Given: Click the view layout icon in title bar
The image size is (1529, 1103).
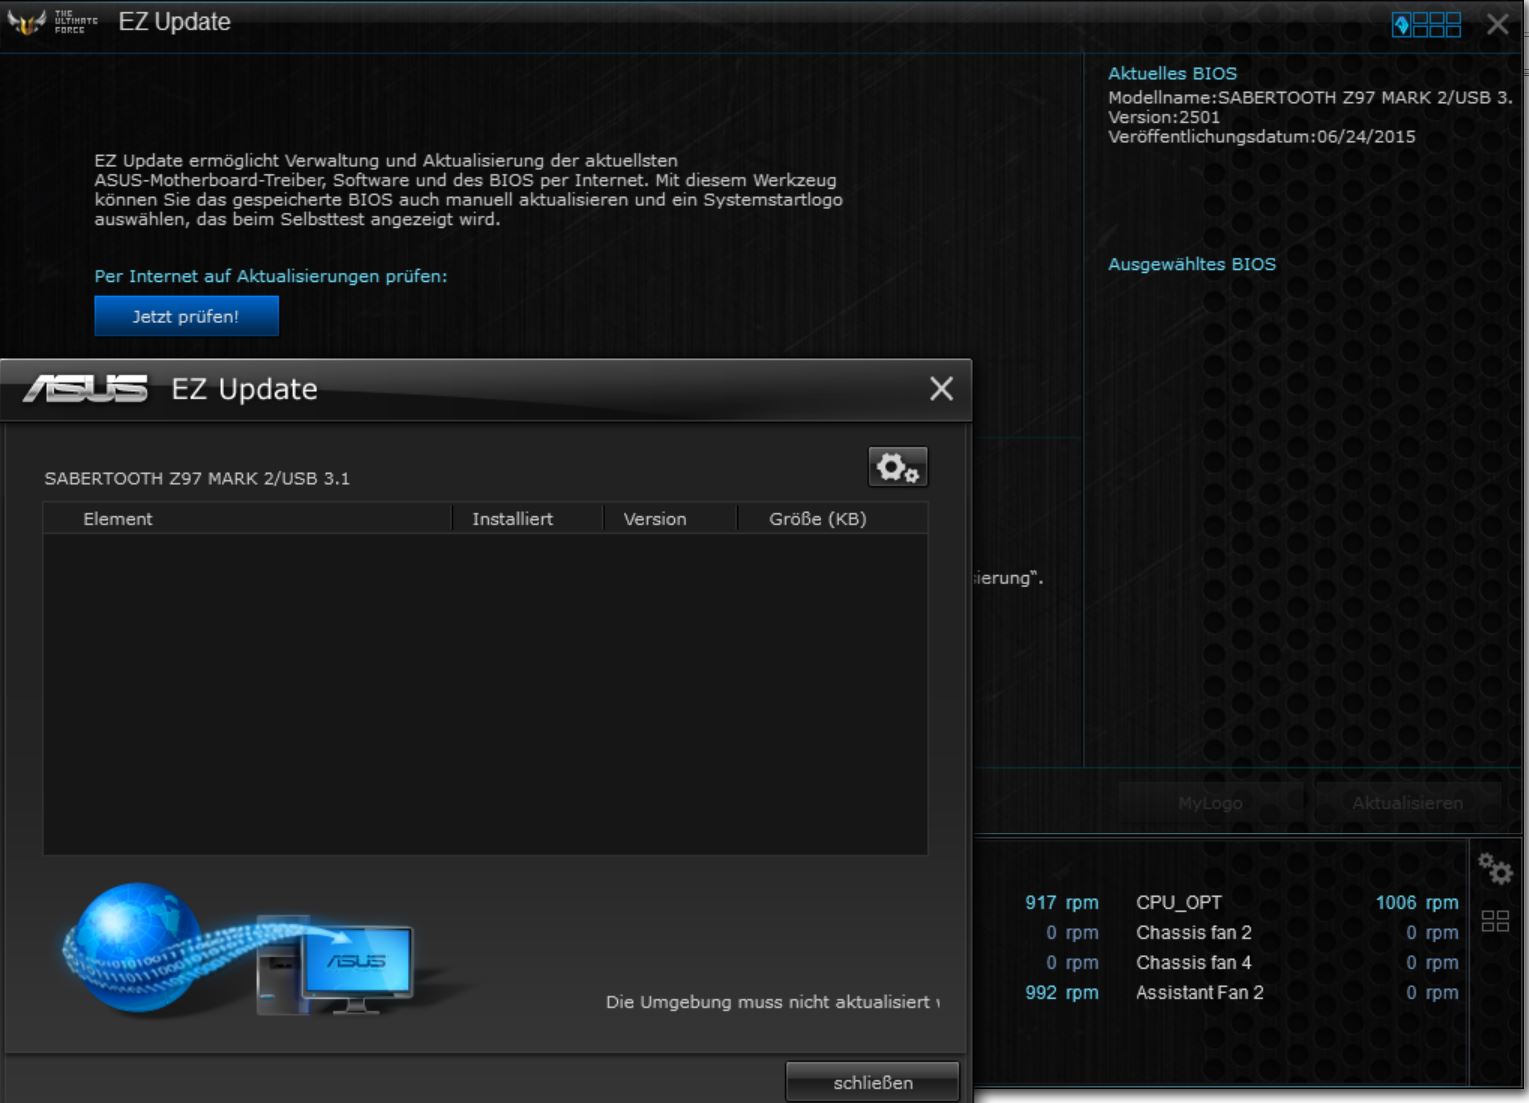Looking at the screenshot, I should 1426,25.
